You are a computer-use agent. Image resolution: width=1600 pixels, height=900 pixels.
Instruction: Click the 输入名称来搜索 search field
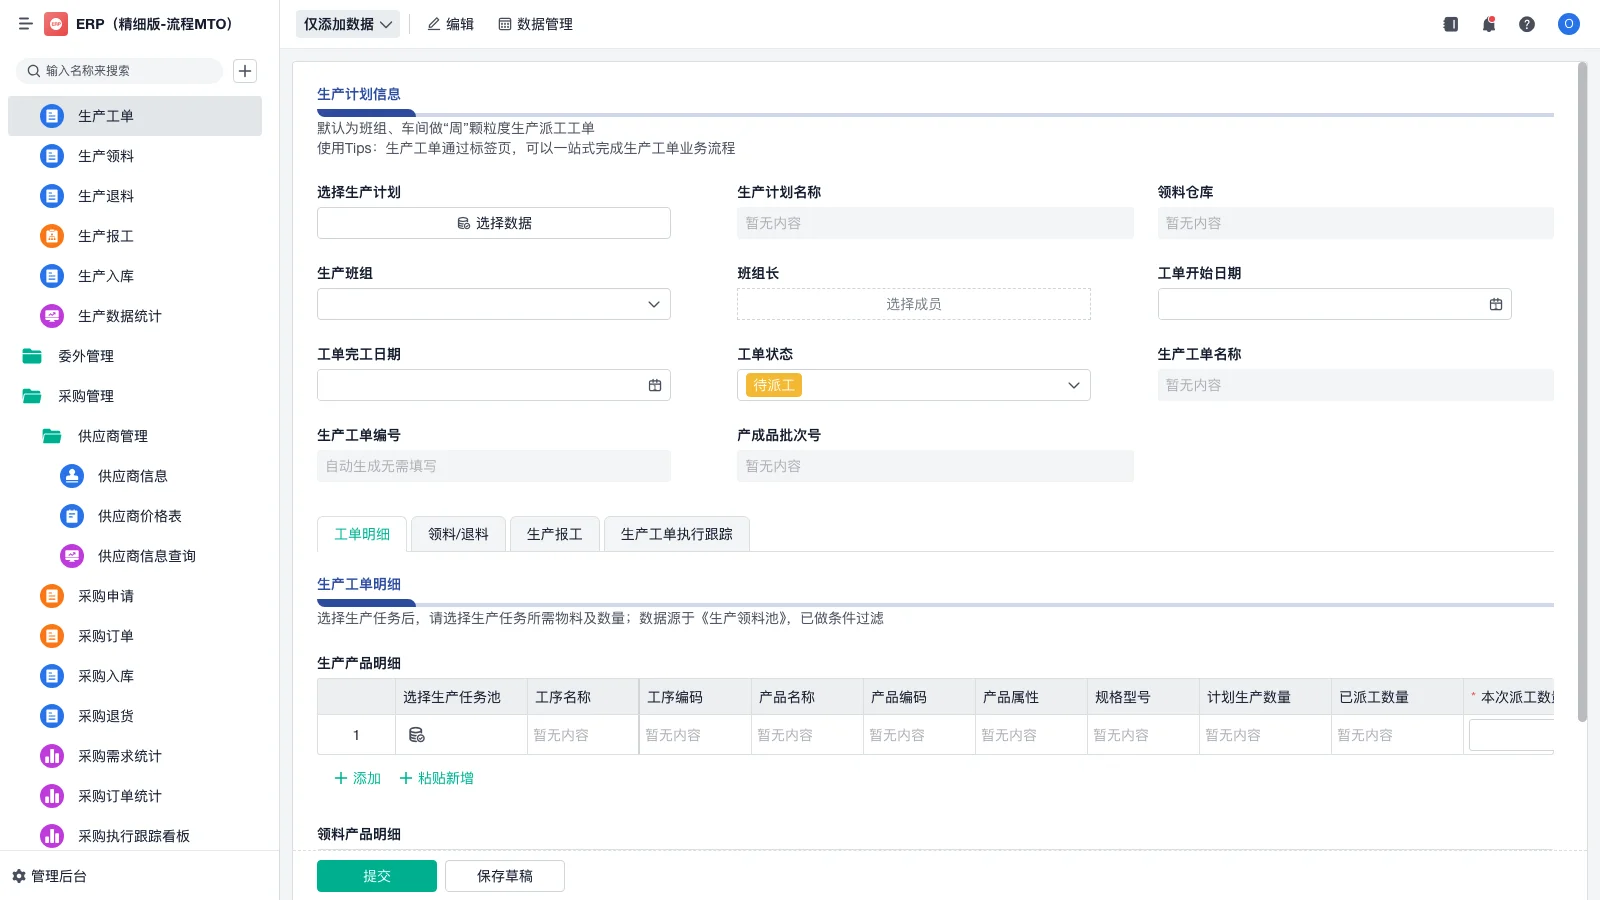pyautogui.click(x=120, y=71)
